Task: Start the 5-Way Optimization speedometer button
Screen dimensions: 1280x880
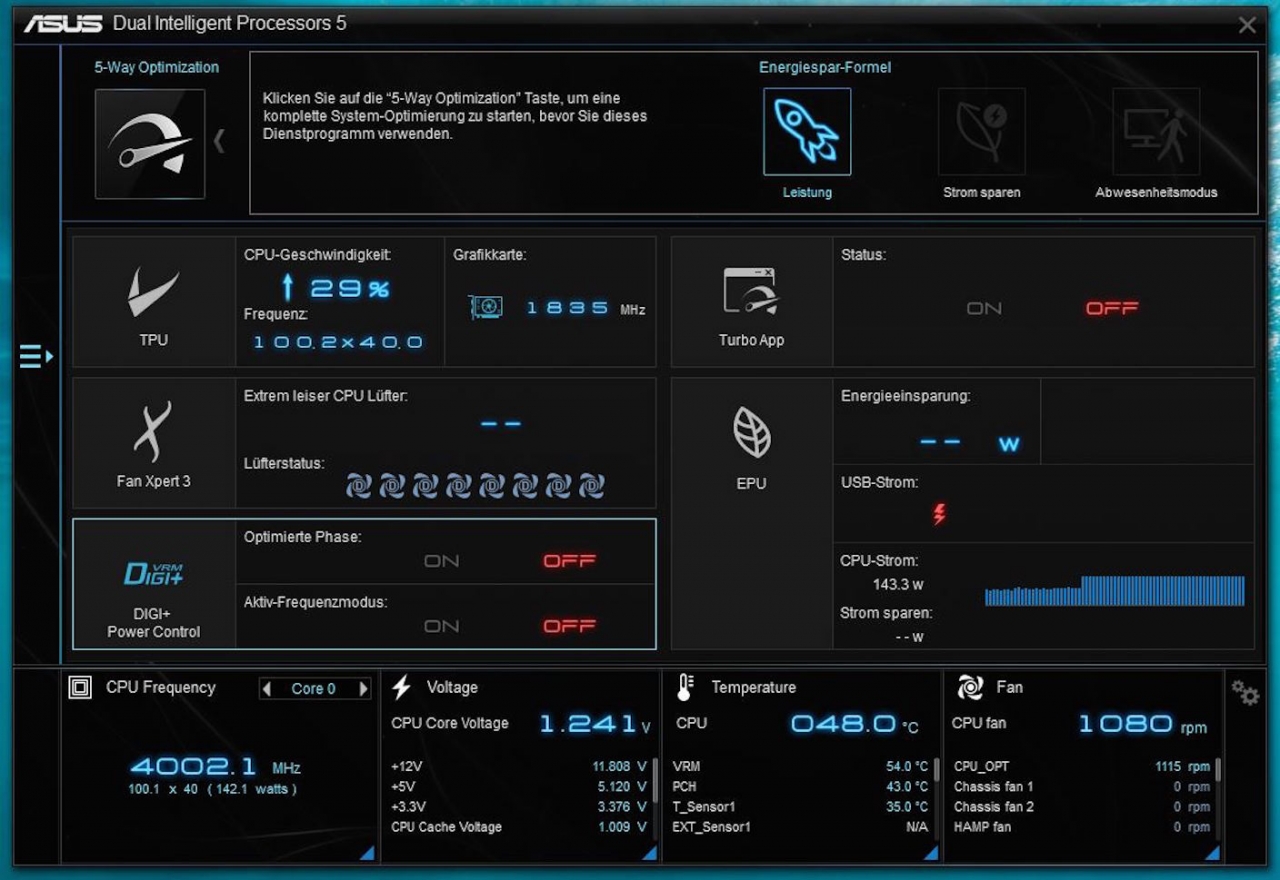Action: (x=150, y=144)
